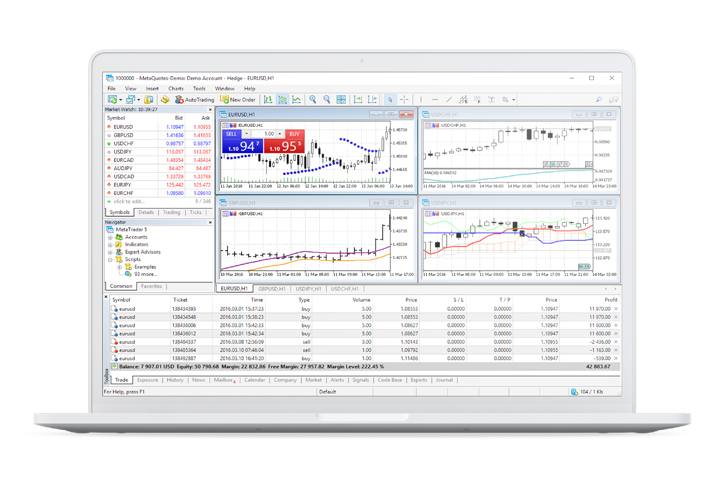Open the View menu

[x=131, y=88]
